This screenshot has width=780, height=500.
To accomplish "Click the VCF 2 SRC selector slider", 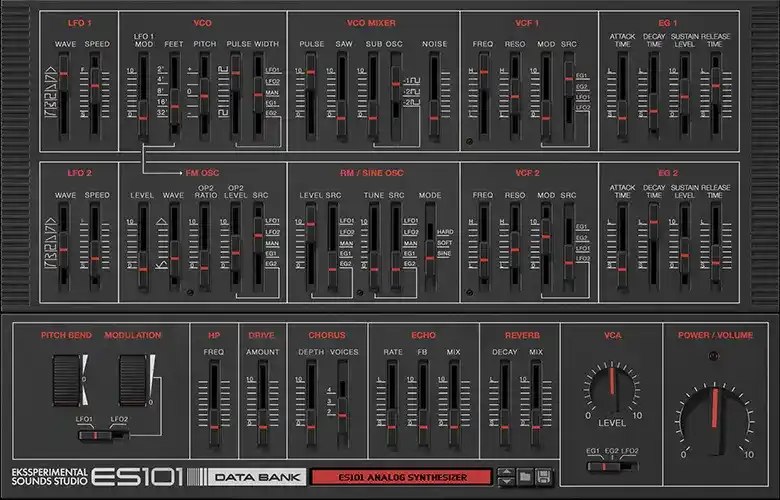I will (569, 247).
